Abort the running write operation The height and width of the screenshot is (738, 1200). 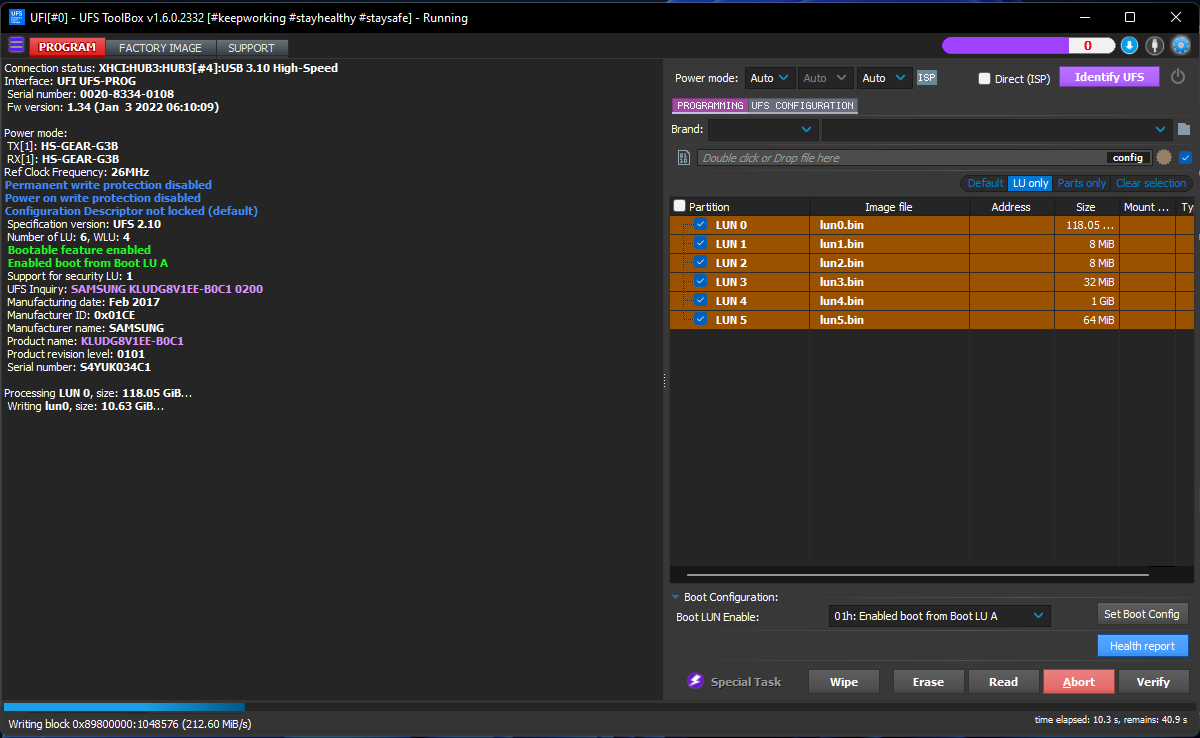(1079, 682)
